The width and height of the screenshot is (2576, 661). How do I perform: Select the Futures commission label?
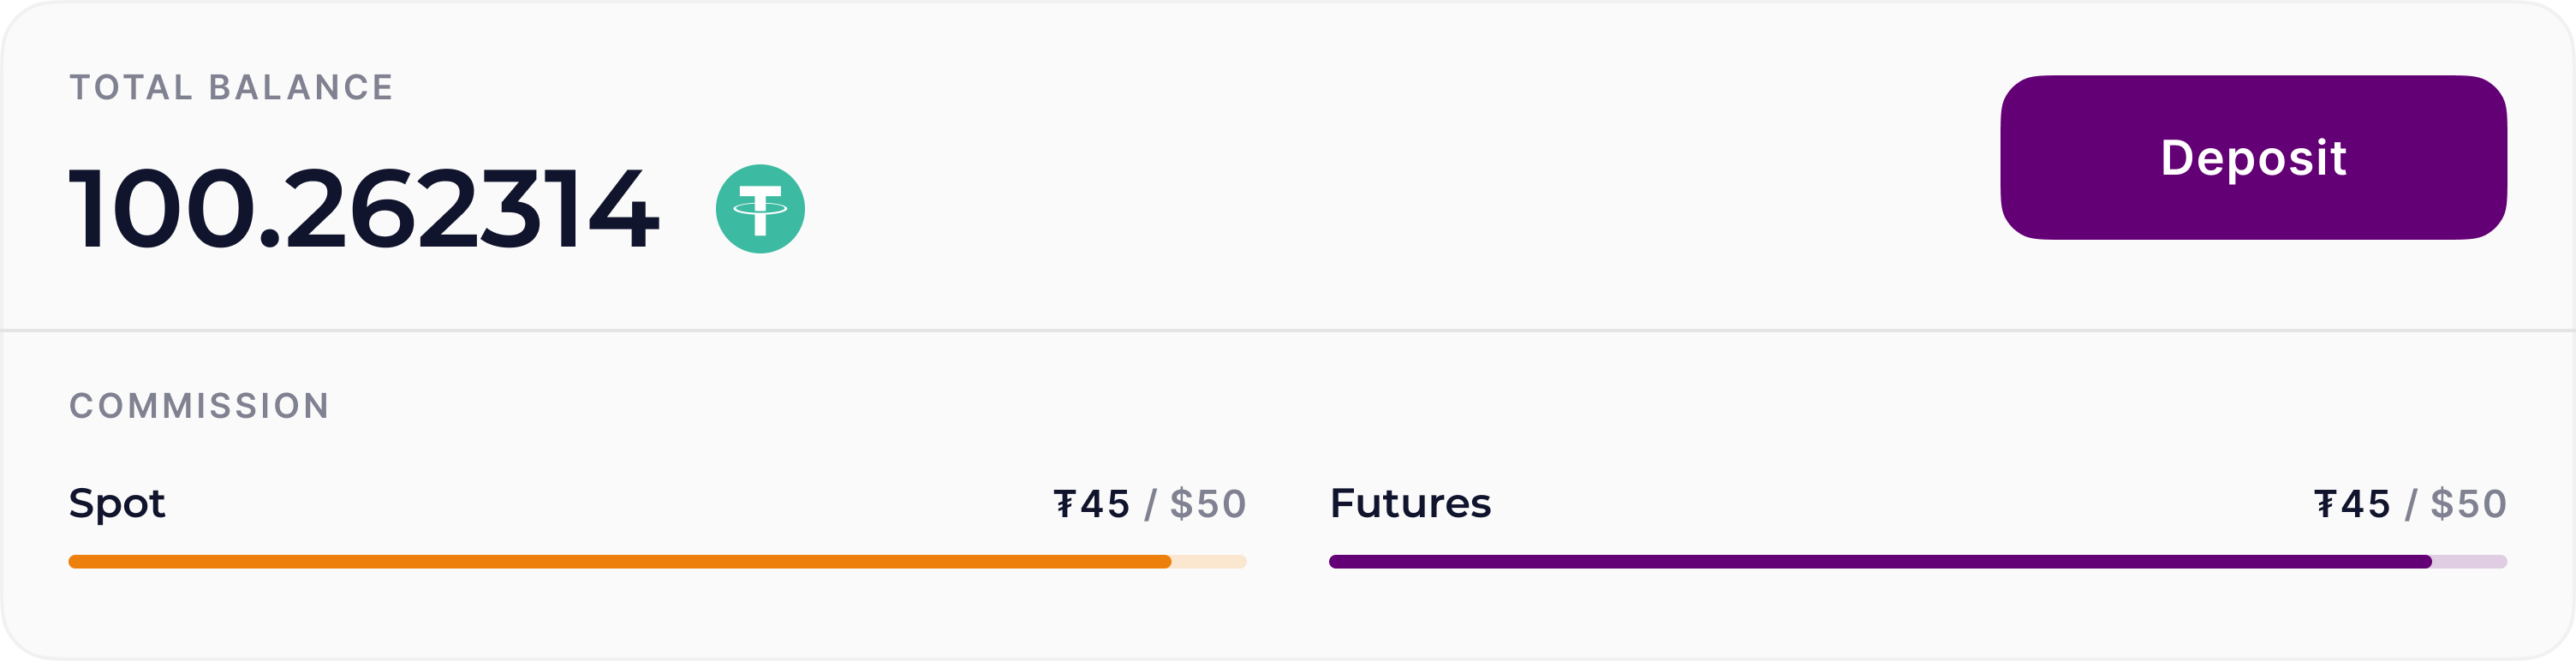[1410, 505]
